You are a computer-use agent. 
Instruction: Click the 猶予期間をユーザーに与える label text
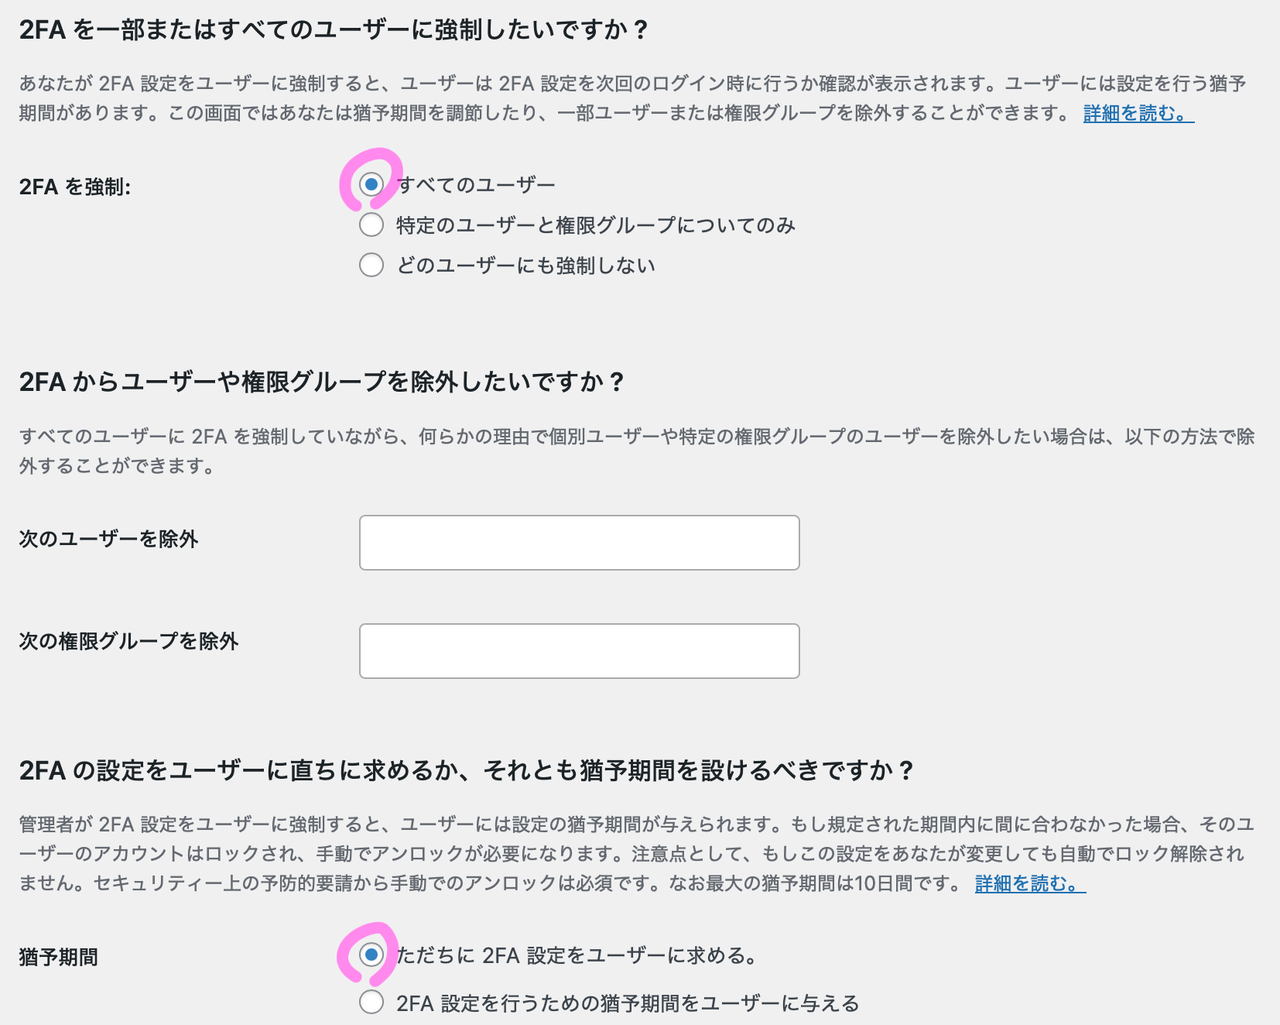[628, 1003]
